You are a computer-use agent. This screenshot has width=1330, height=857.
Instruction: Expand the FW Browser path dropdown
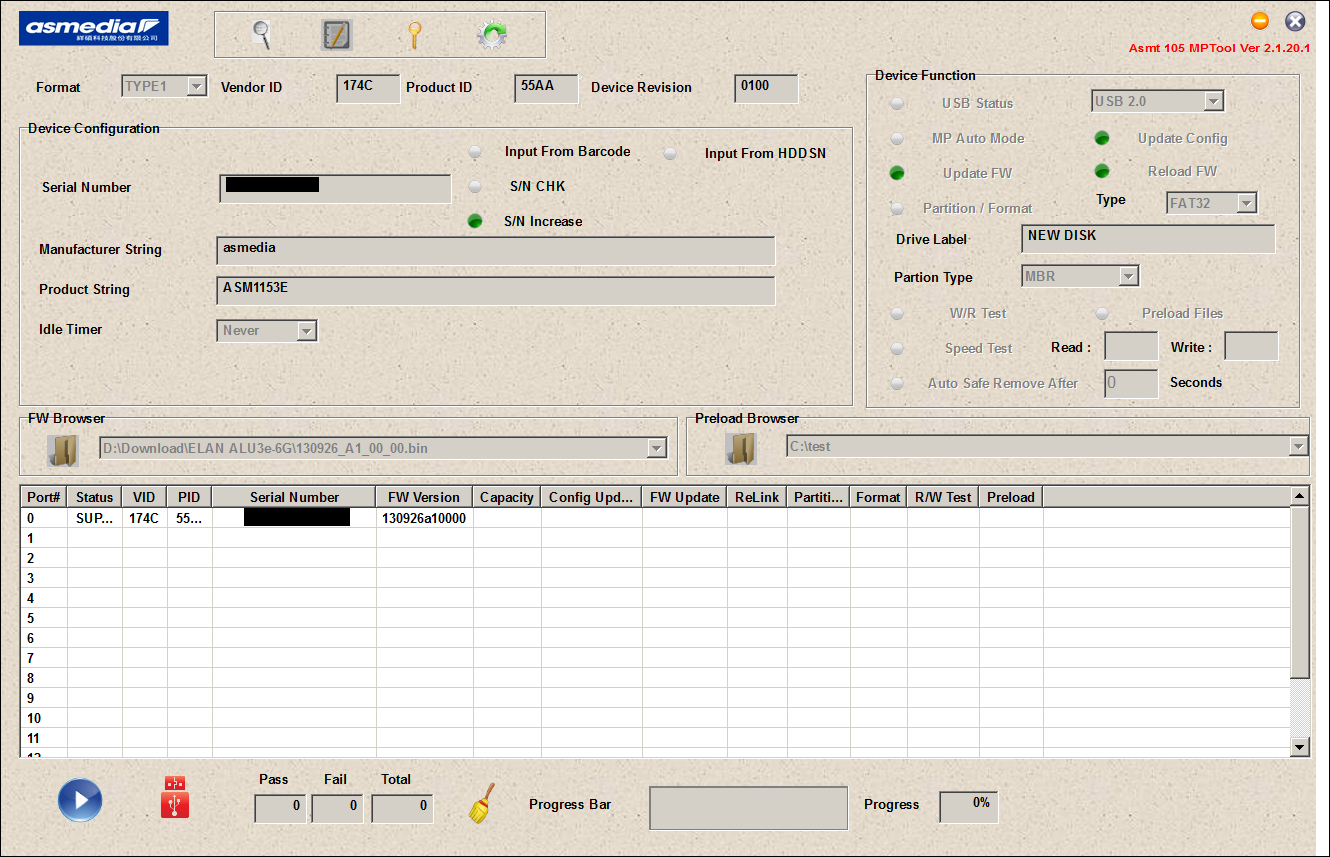pyautogui.click(x=656, y=448)
